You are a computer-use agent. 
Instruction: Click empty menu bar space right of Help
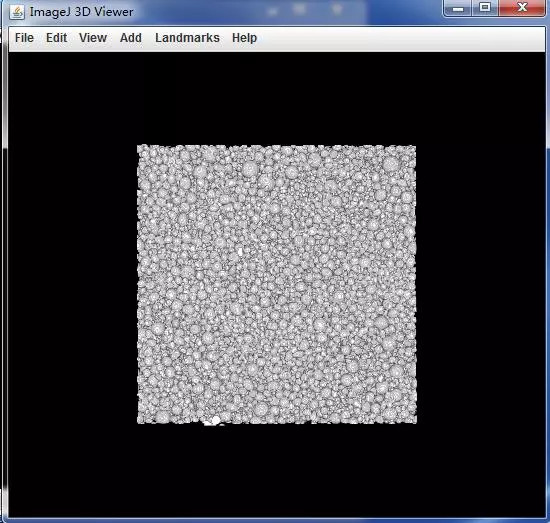point(400,39)
